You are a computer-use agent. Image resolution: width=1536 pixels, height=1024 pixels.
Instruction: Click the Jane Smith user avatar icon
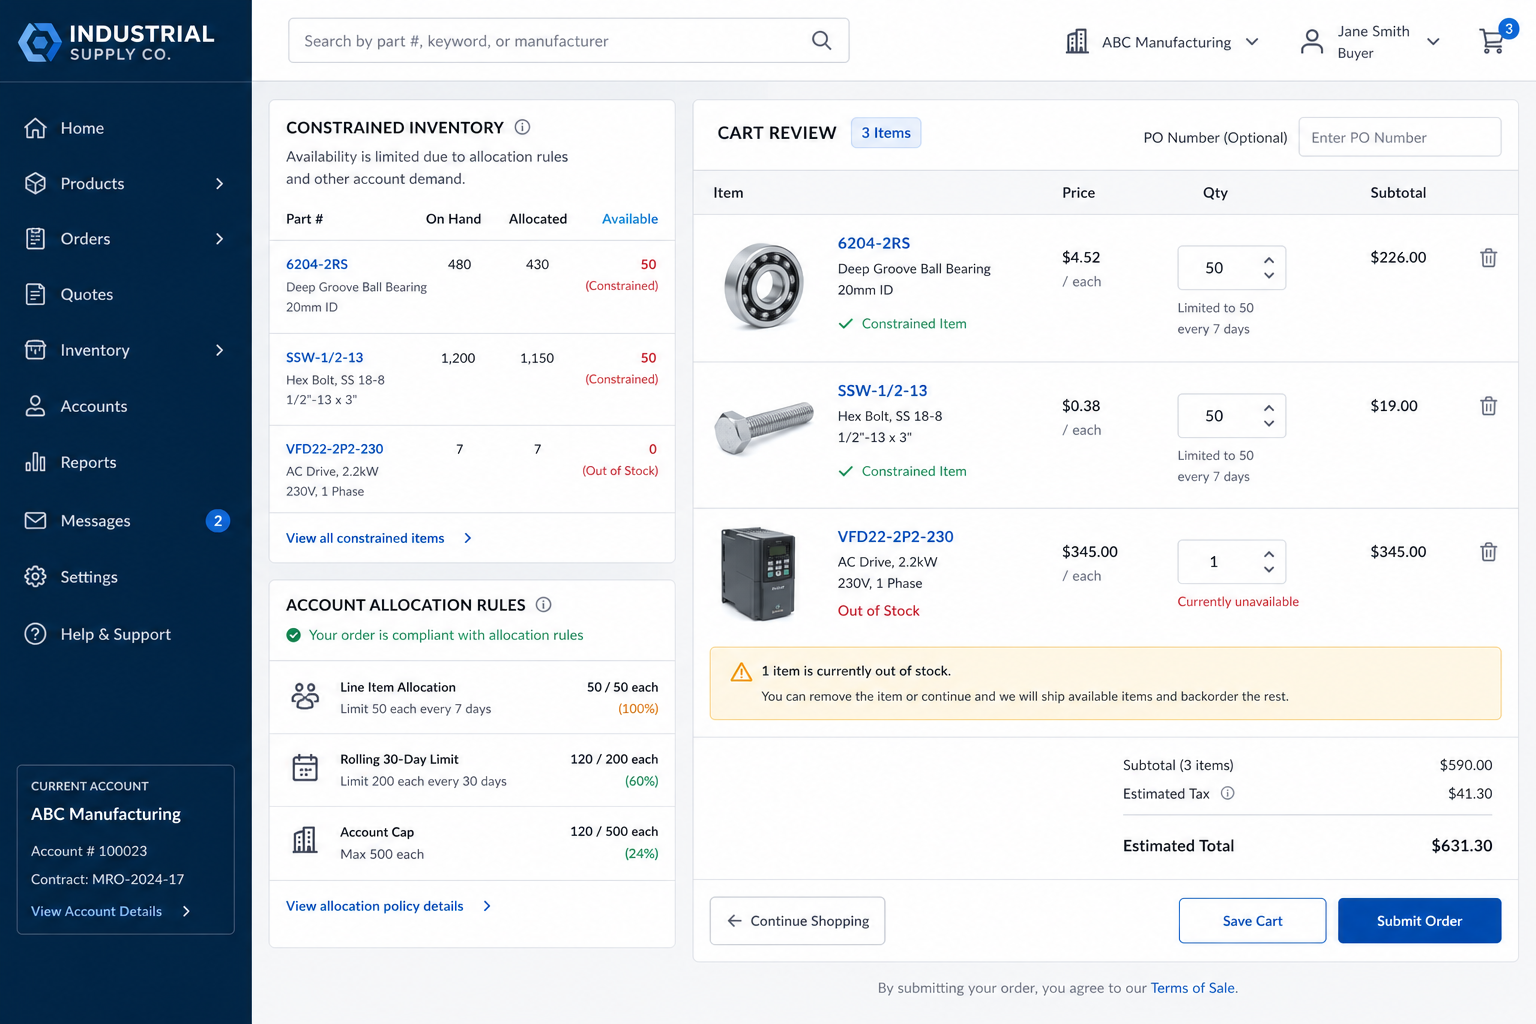[1311, 42]
